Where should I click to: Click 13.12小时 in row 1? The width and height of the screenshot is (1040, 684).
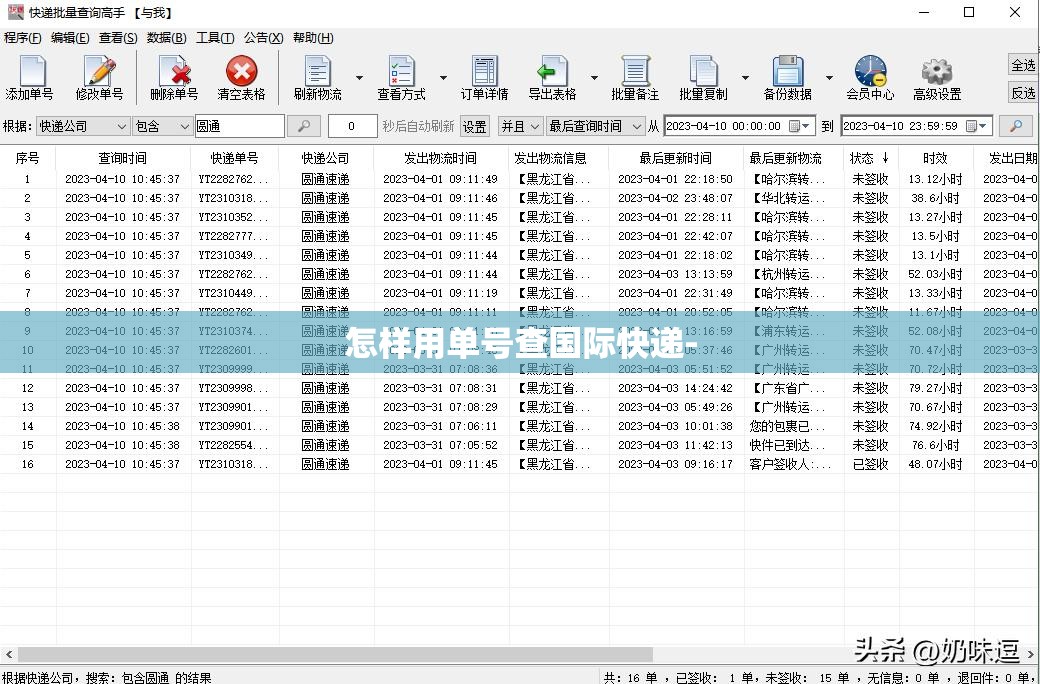tap(935, 179)
